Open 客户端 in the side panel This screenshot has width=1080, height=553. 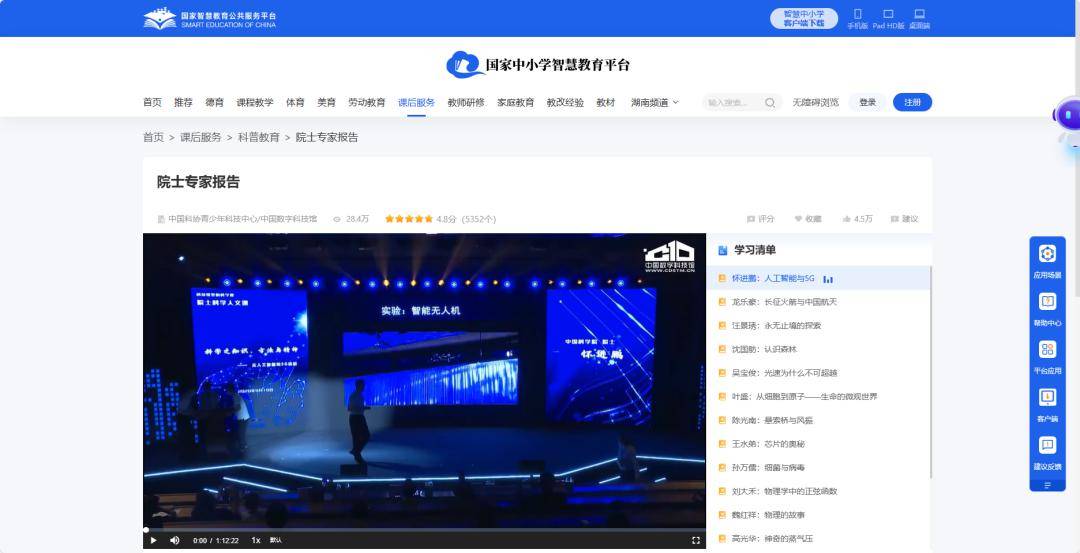(x=1047, y=406)
